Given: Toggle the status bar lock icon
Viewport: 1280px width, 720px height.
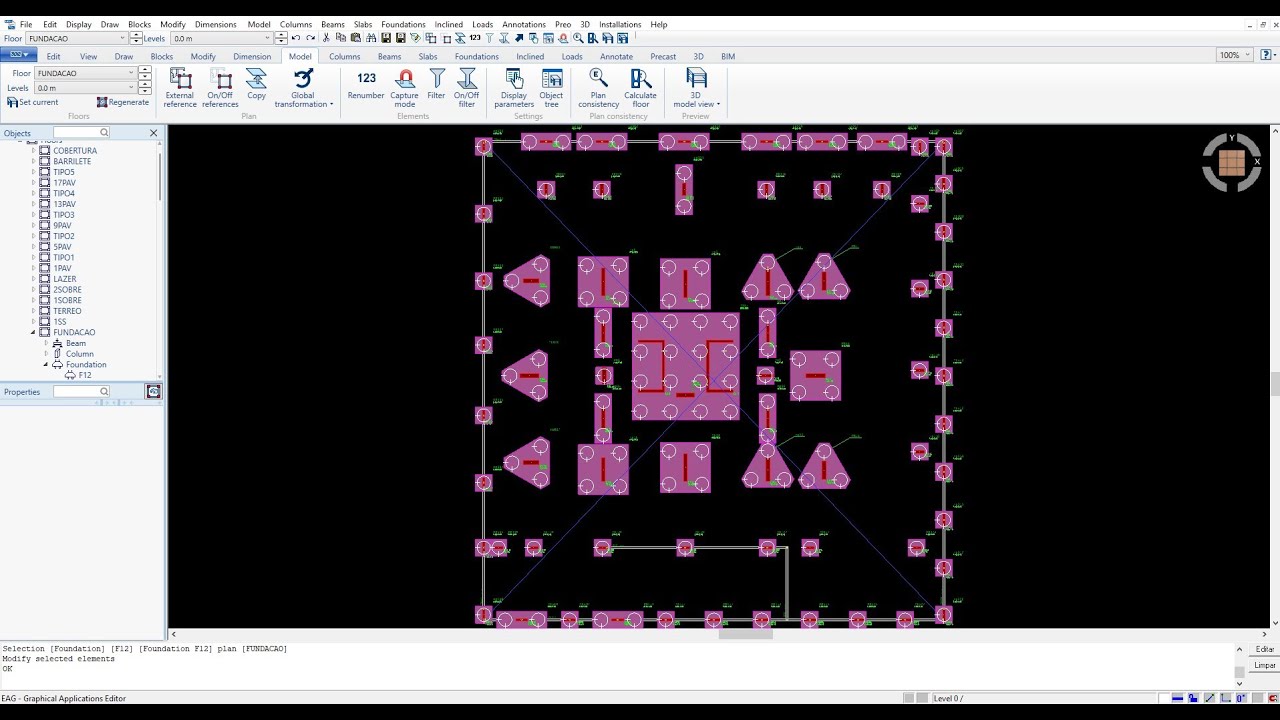Looking at the screenshot, I should 1193,698.
